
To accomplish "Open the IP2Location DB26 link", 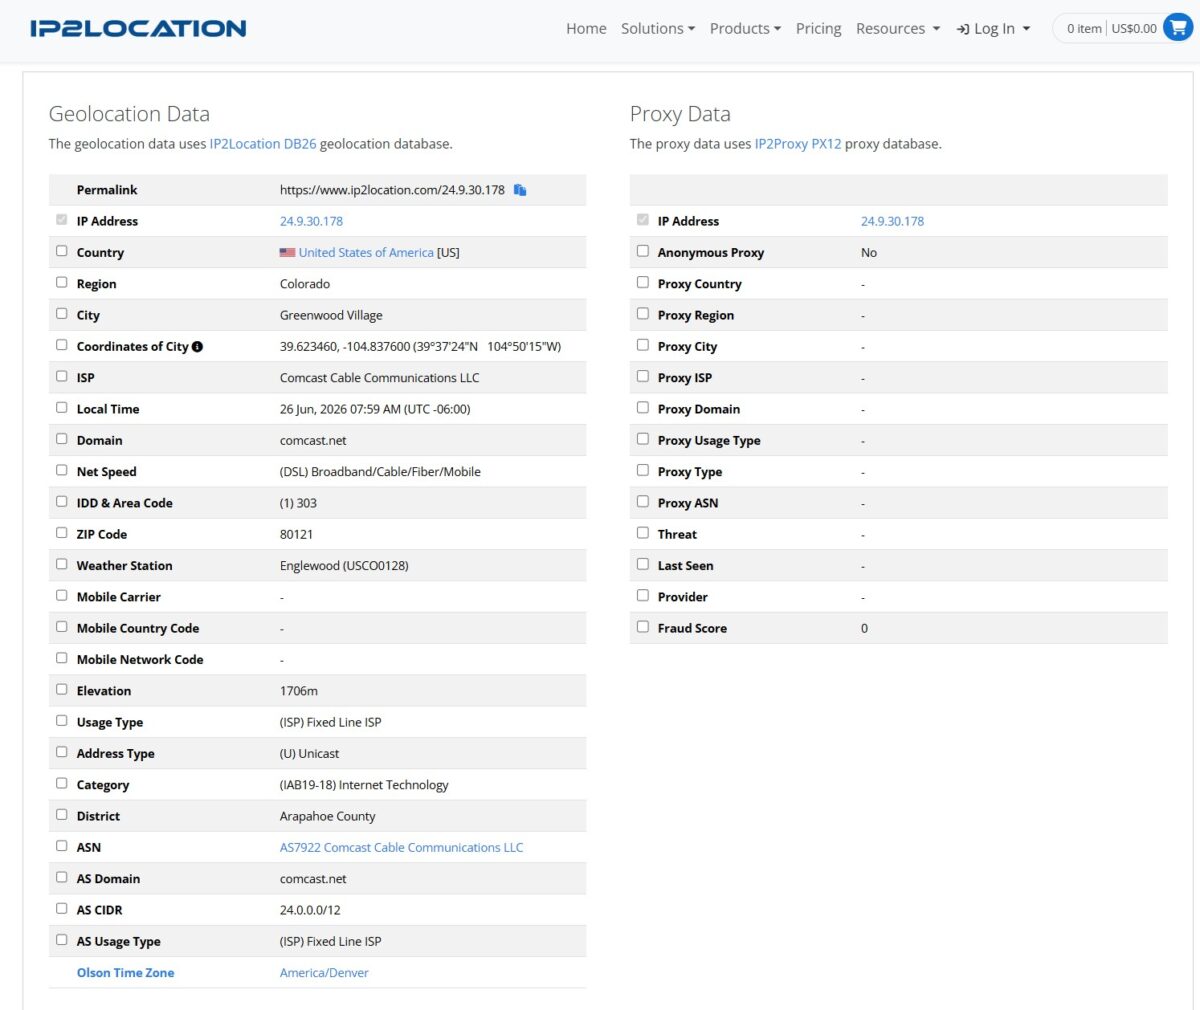I will 263,144.
